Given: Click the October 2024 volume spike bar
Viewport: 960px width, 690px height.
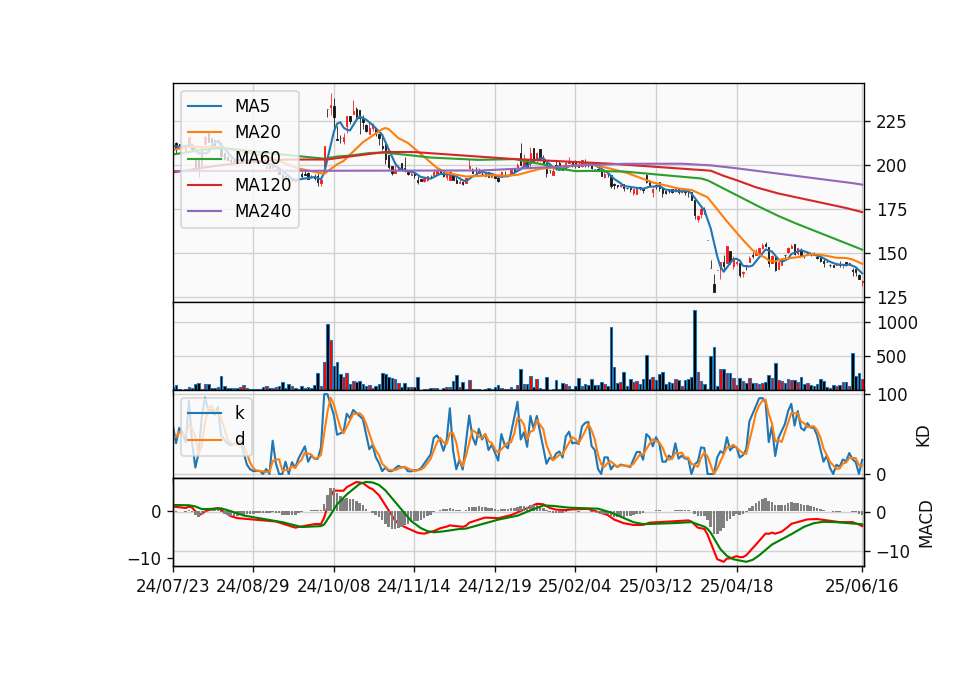Looking at the screenshot, I should pos(328,357).
